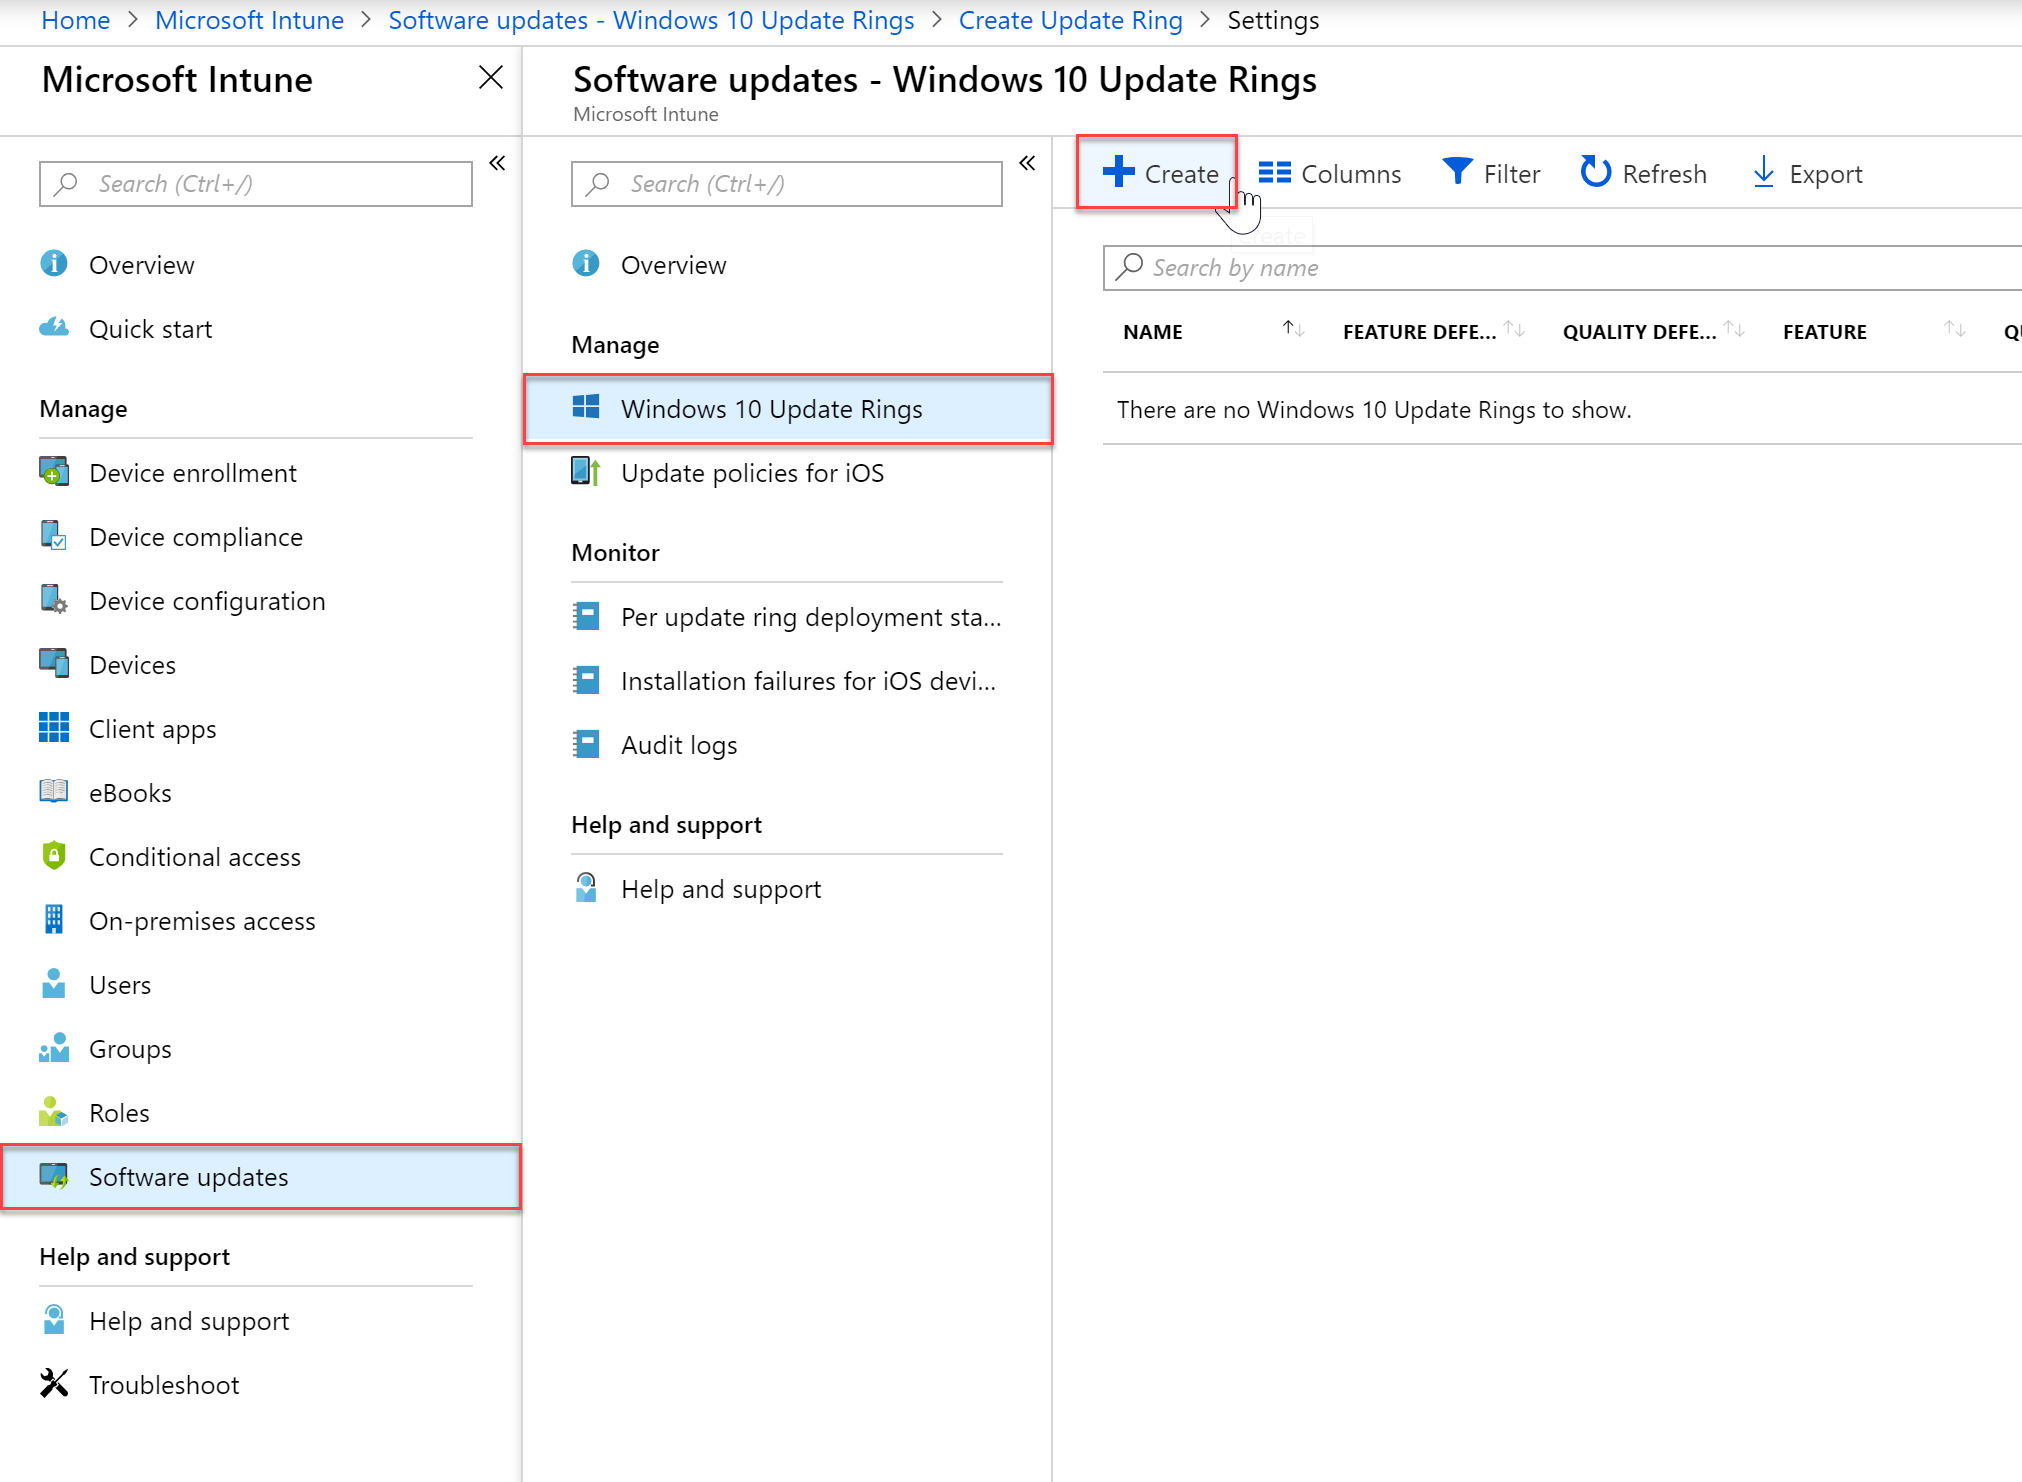This screenshot has height=1482, width=2022.
Task: Click the Conditional access shield icon
Action: (54, 856)
